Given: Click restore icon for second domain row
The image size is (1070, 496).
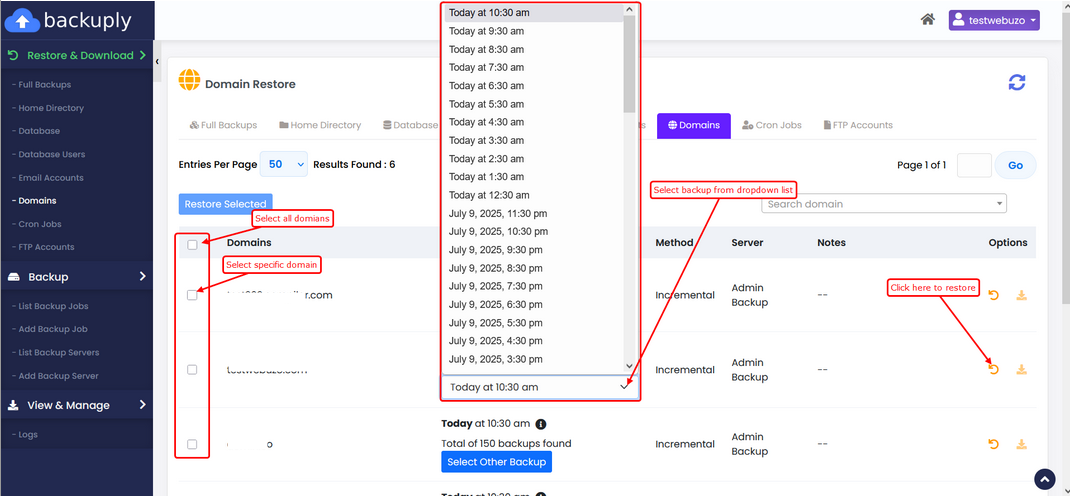Looking at the screenshot, I should pyautogui.click(x=993, y=369).
